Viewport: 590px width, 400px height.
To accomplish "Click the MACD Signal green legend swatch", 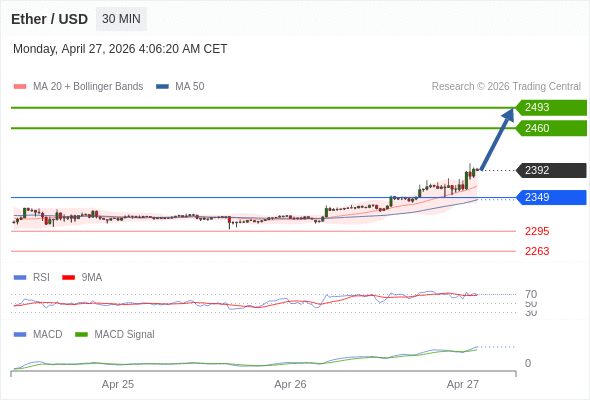I will (x=81, y=335).
